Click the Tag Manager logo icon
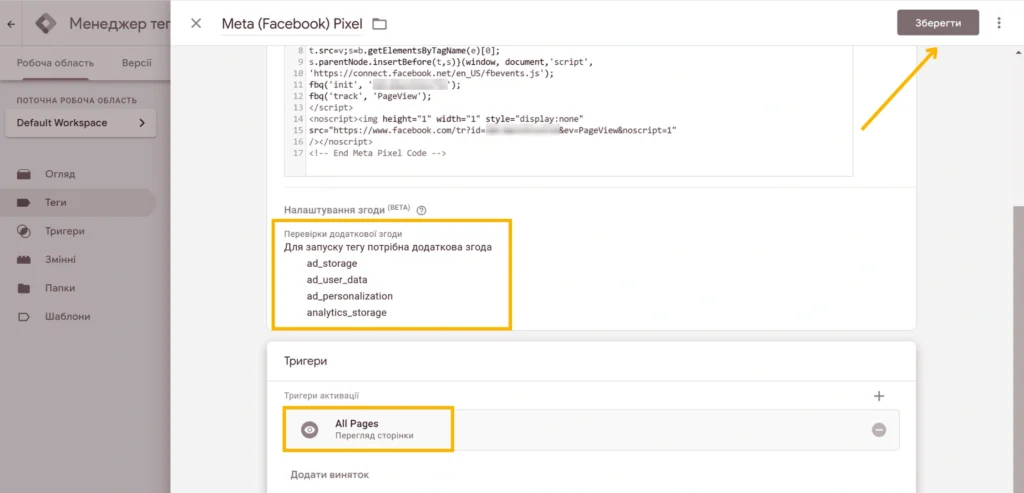The width and height of the screenshot is (1024, 493). (x=46, y=24)
